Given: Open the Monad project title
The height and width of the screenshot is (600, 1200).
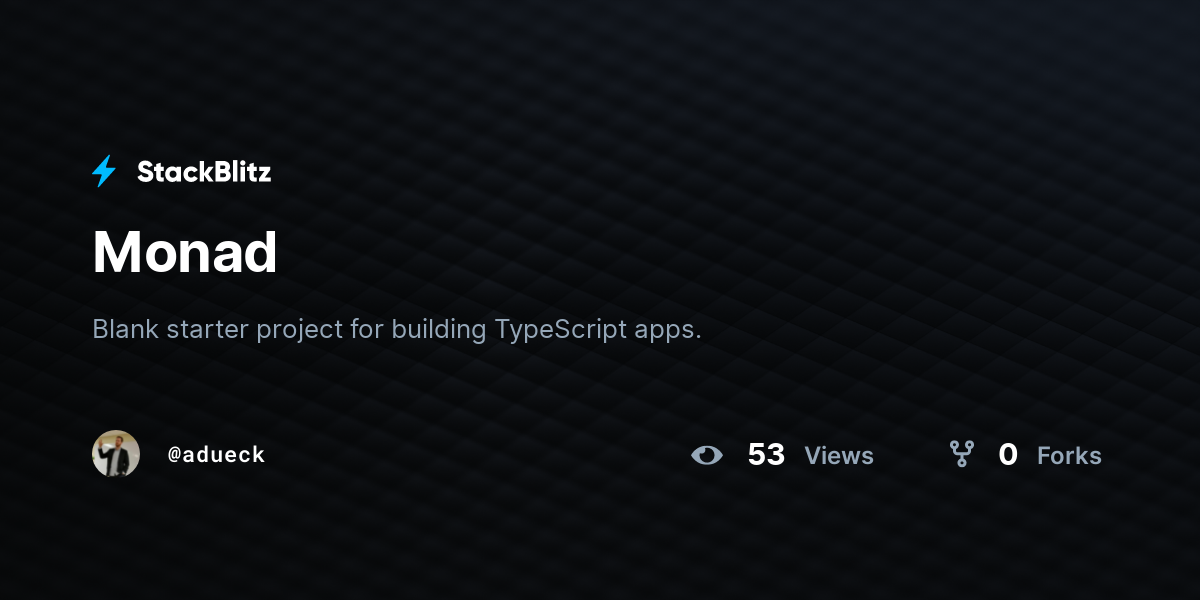Looking at the screenshot, I should coord(185,251).
